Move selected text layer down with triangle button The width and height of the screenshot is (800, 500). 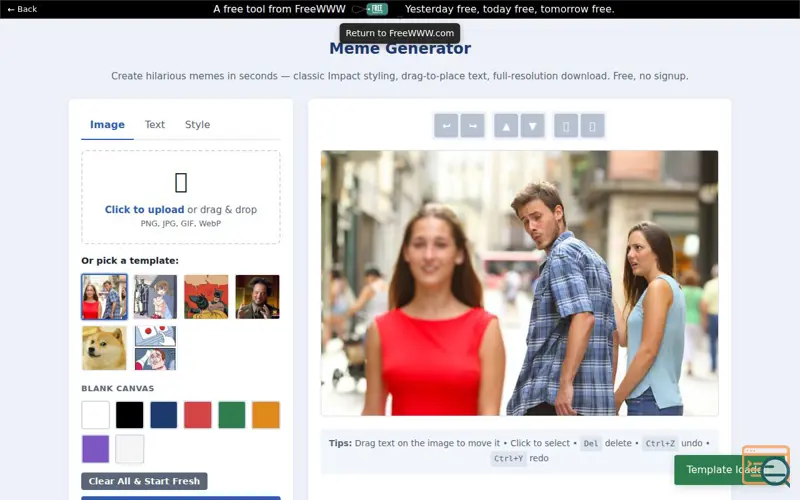(532, 126)
